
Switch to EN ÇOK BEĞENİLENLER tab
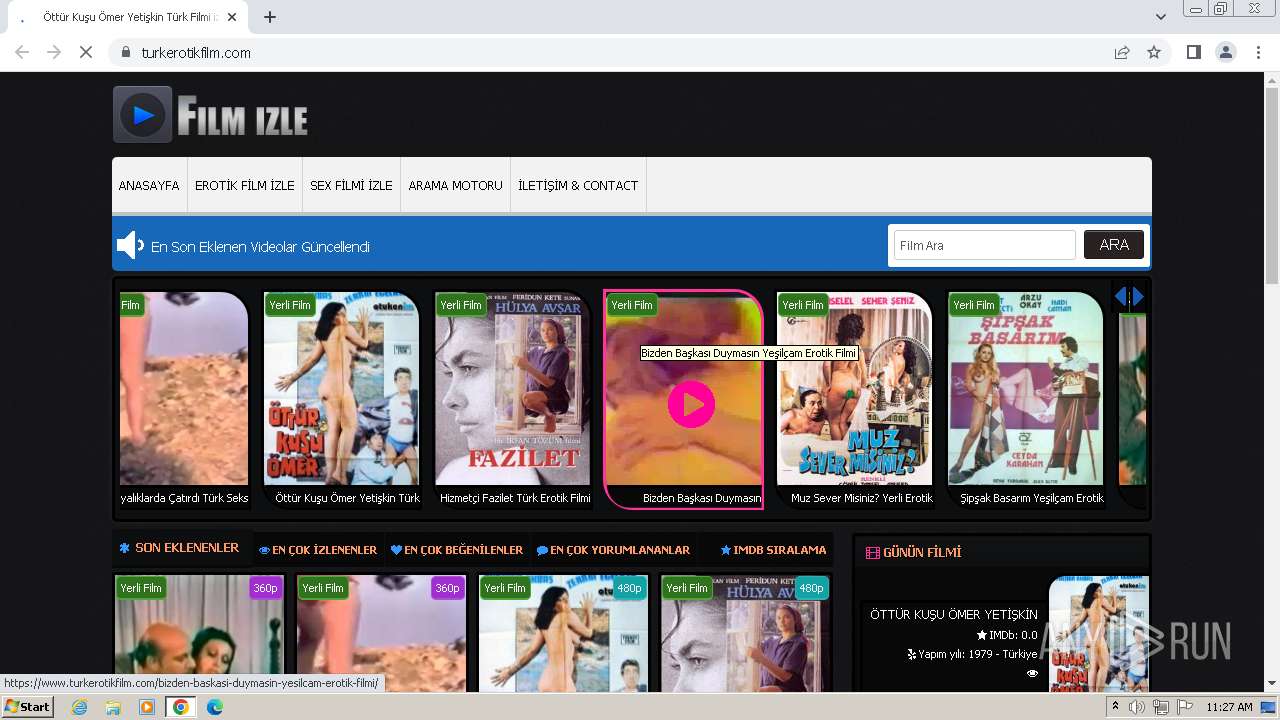point(457,550)
